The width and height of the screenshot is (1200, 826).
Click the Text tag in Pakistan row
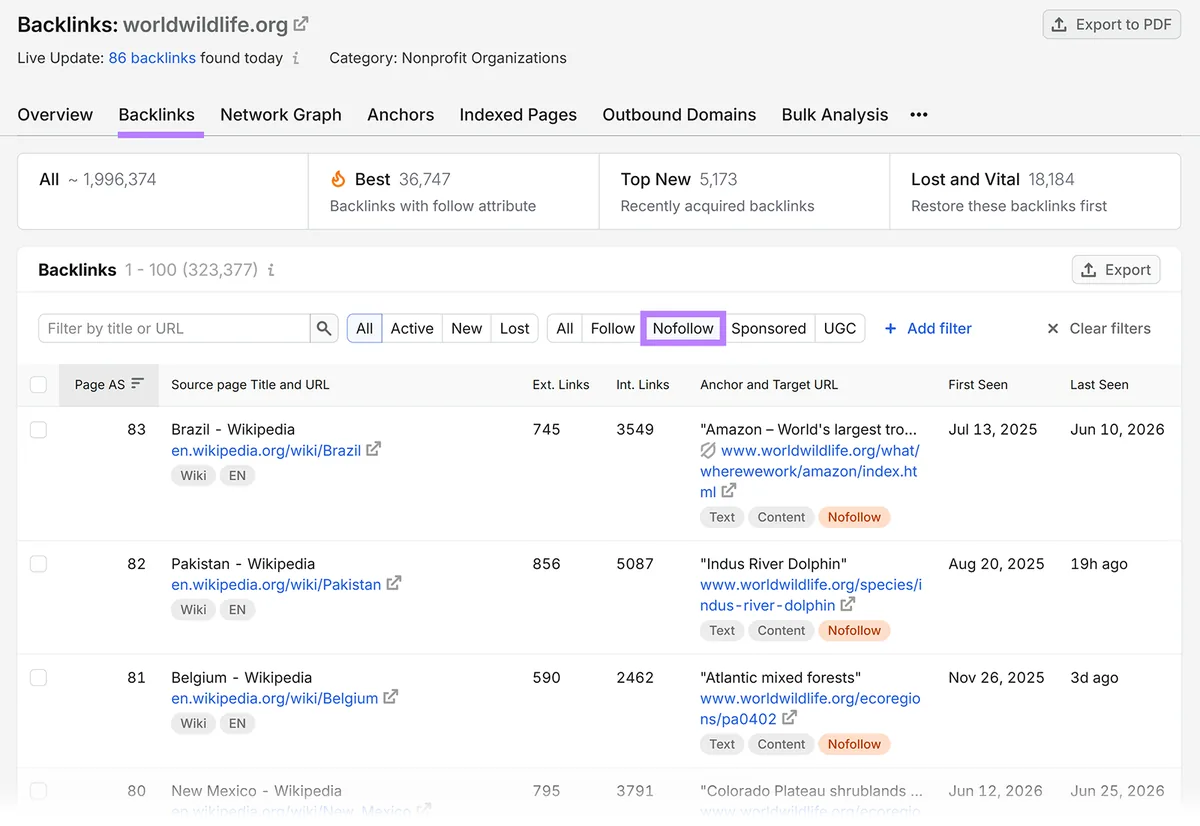click(x=722, y=631)
